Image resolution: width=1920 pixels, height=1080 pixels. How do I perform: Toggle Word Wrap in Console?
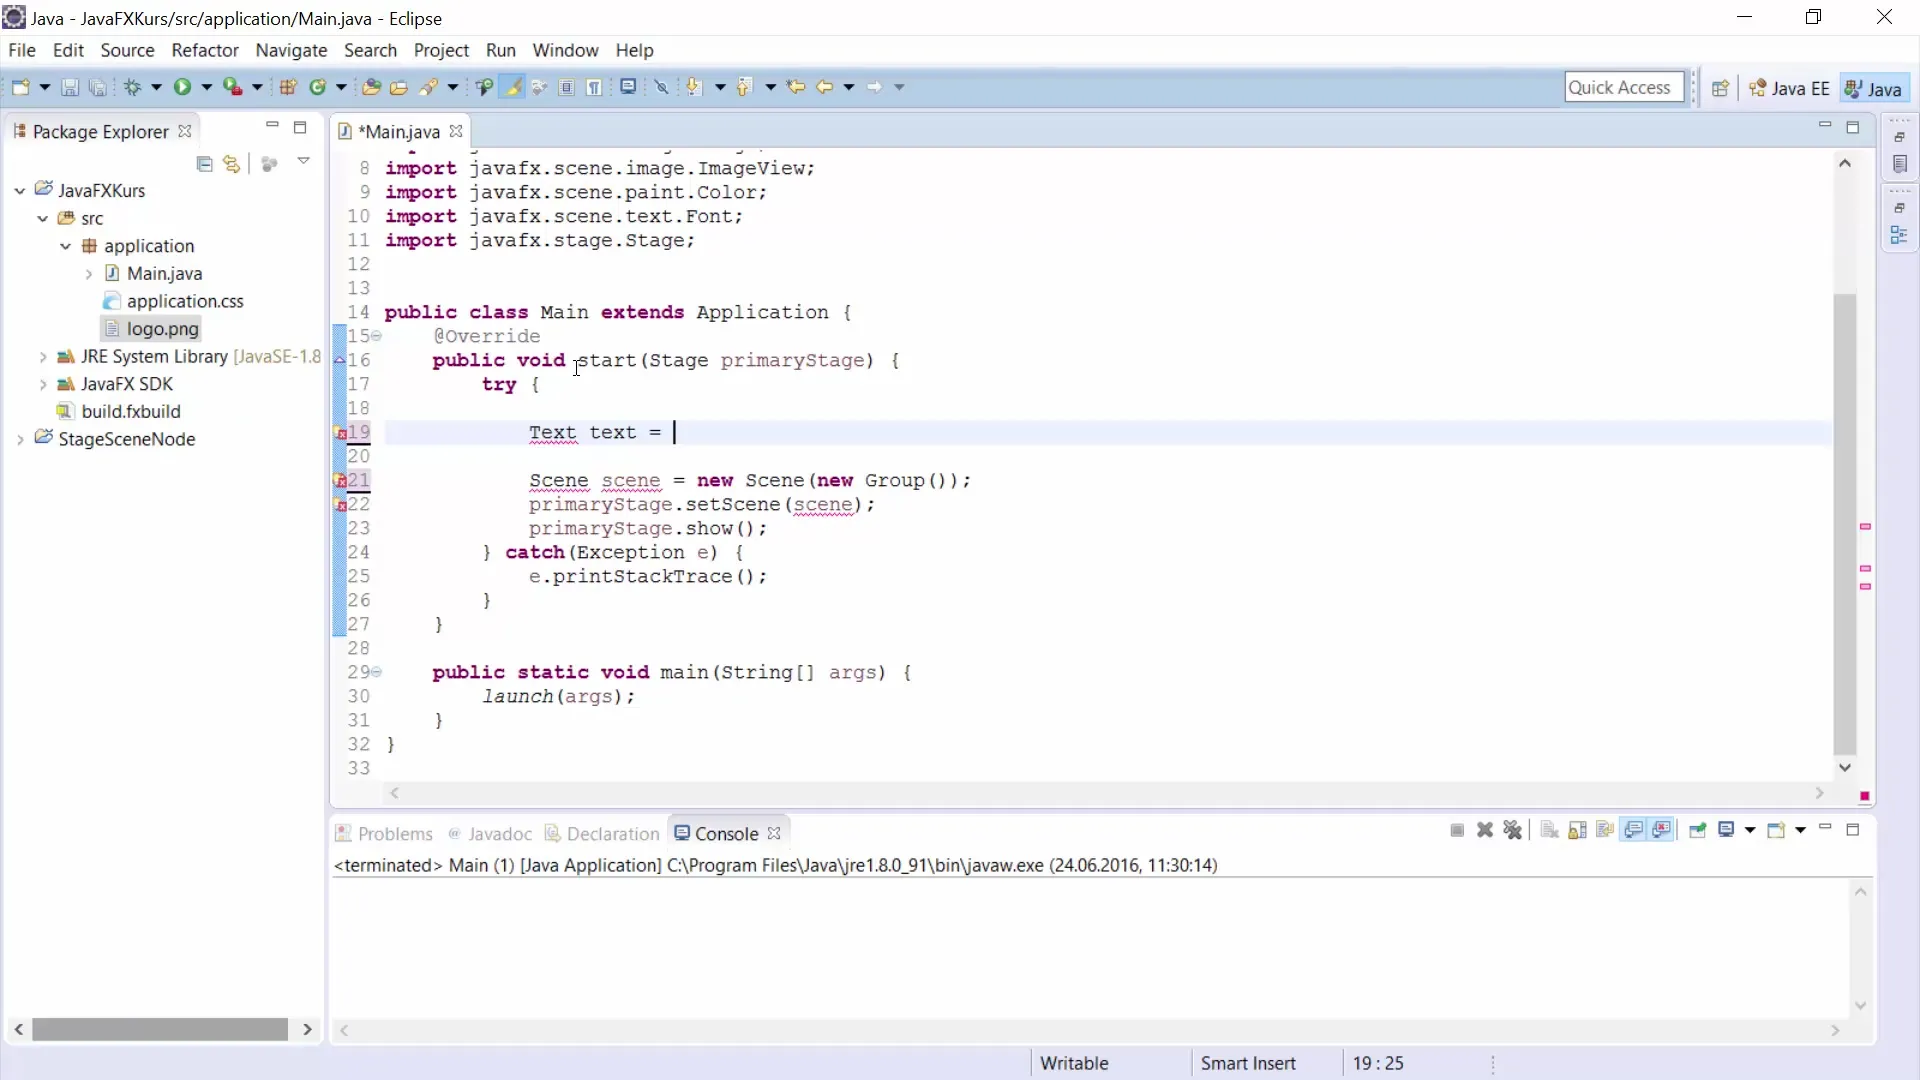(1606, 830)
